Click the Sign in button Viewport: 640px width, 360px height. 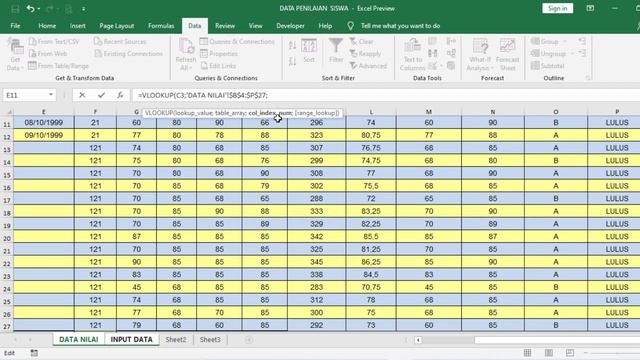coord(558,9)
